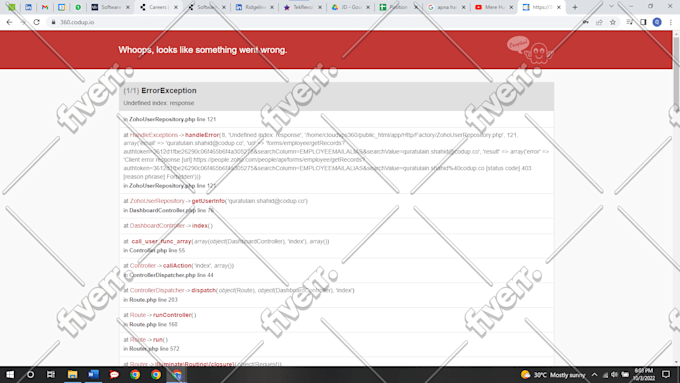Open the volume control in tray

coord(614,375)
